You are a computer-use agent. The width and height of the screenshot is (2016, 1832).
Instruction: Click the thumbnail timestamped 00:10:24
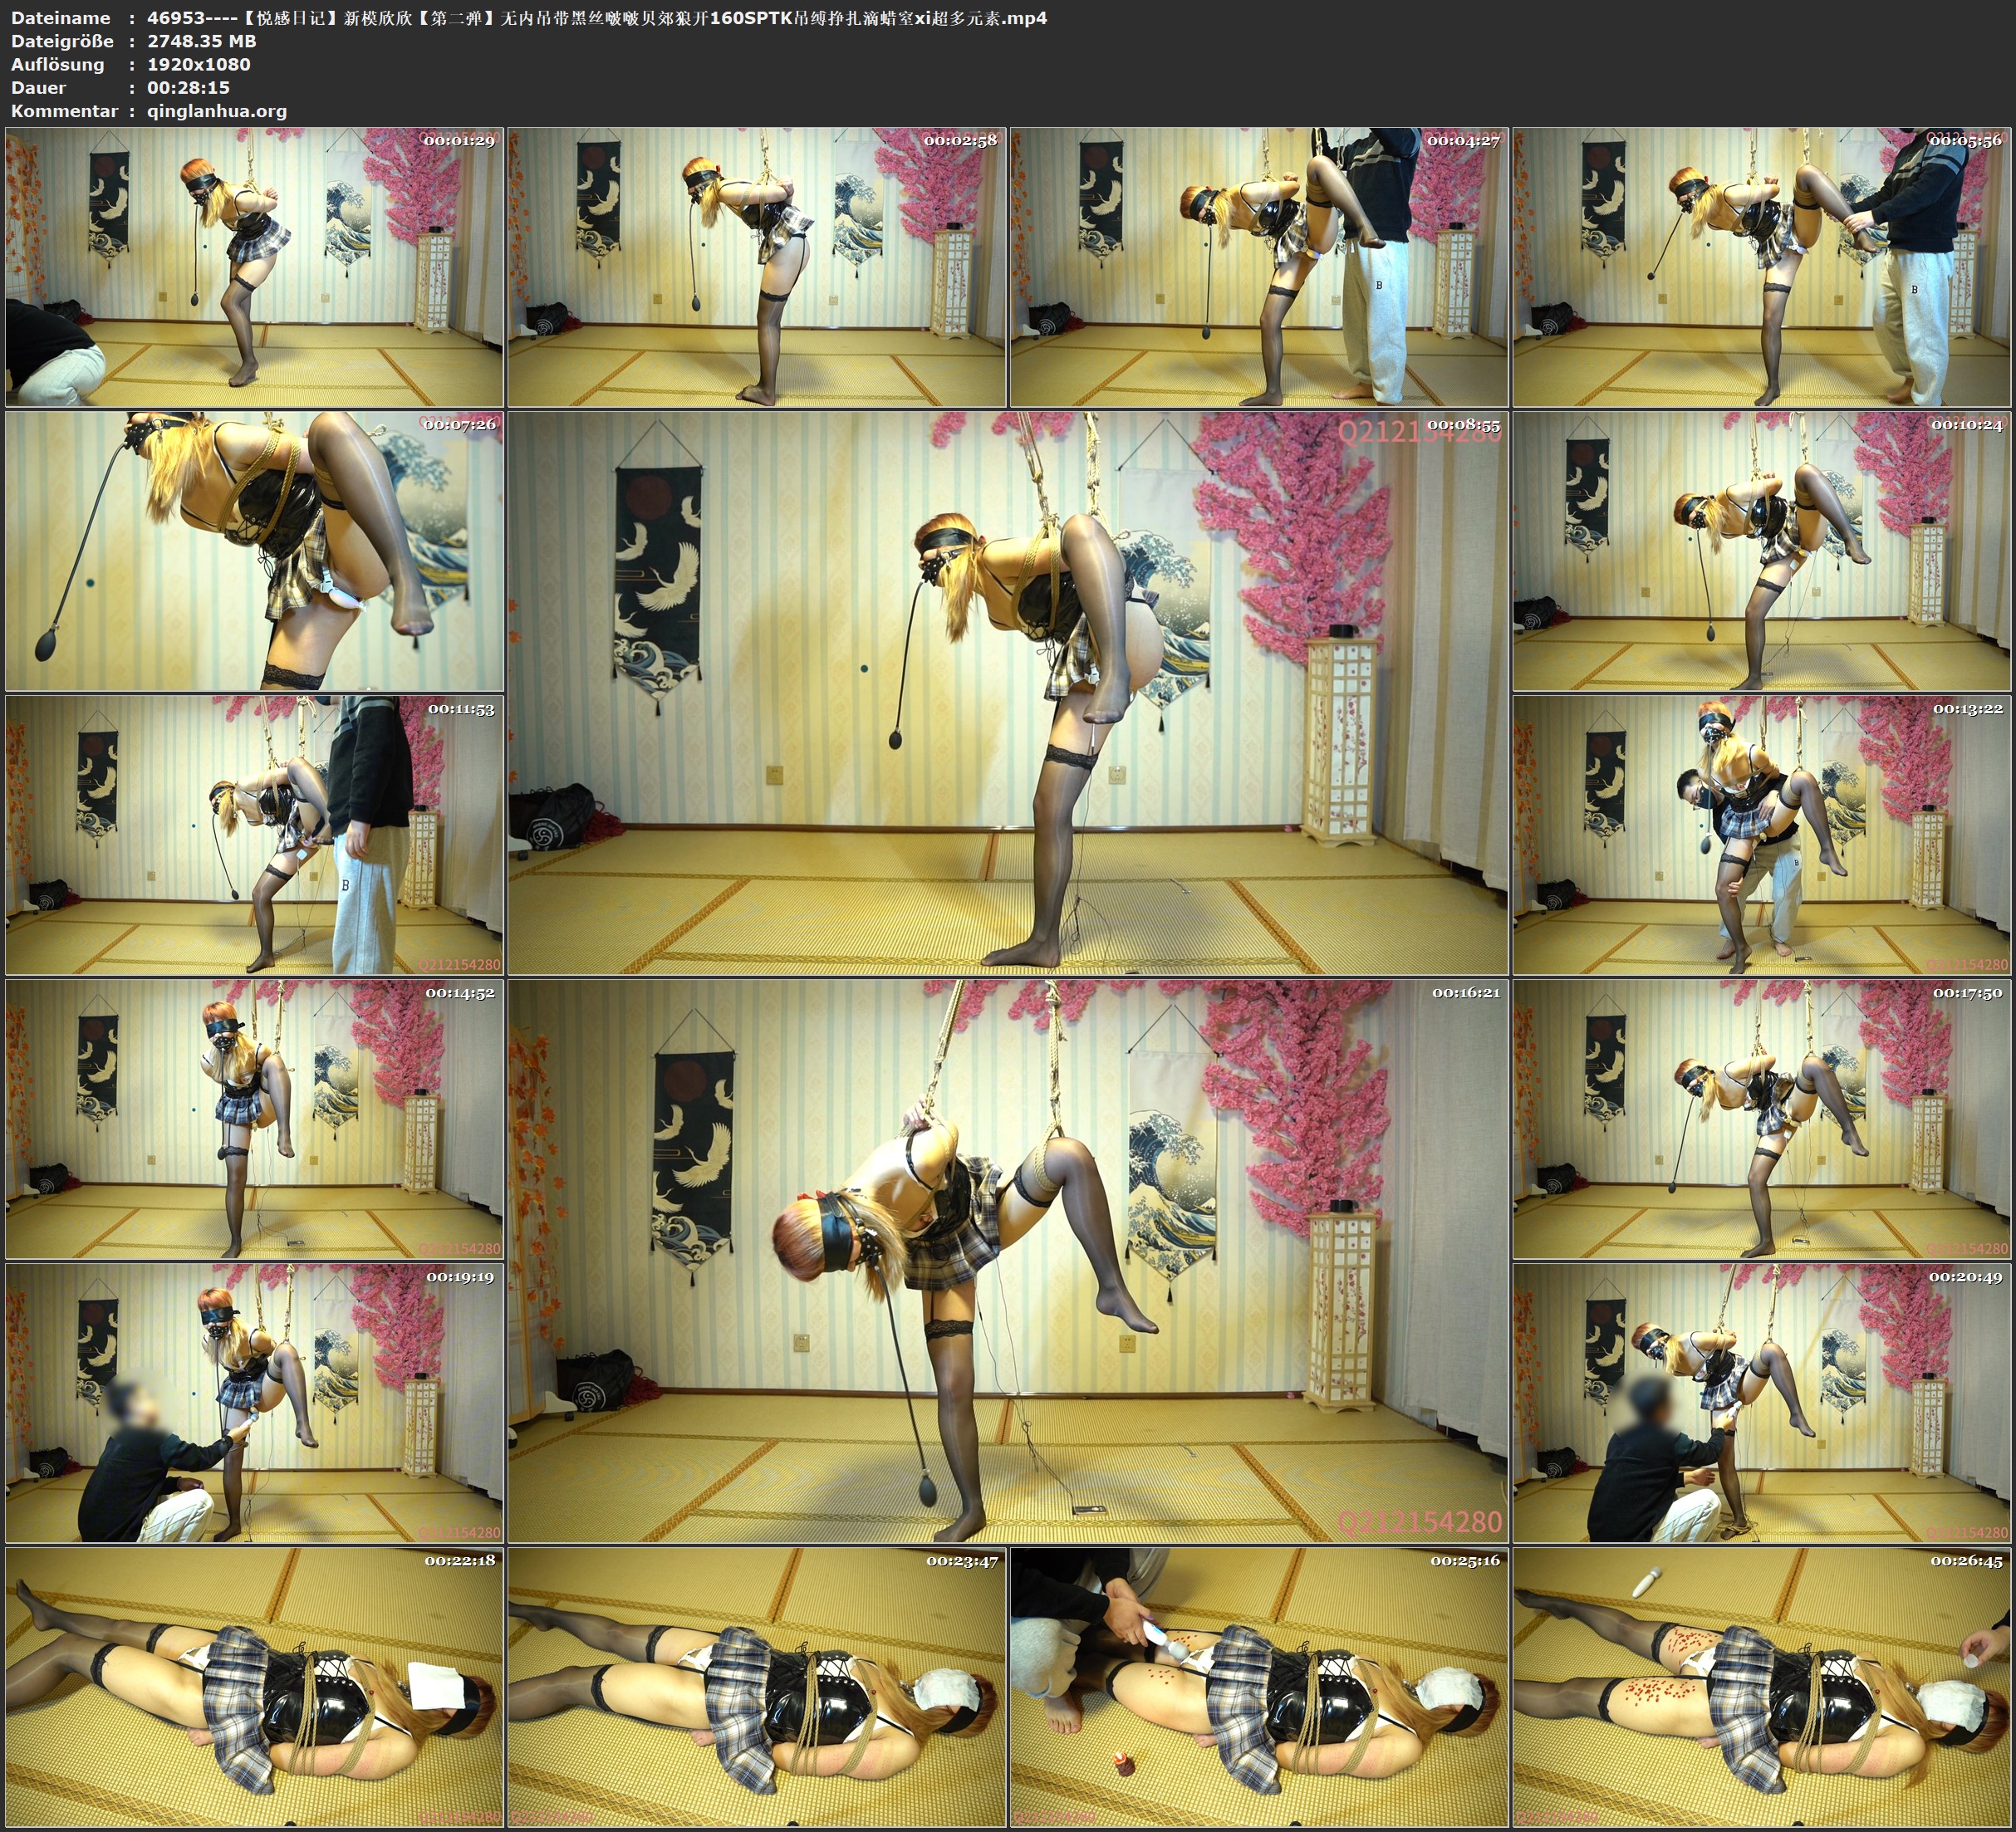point(1762,551)
